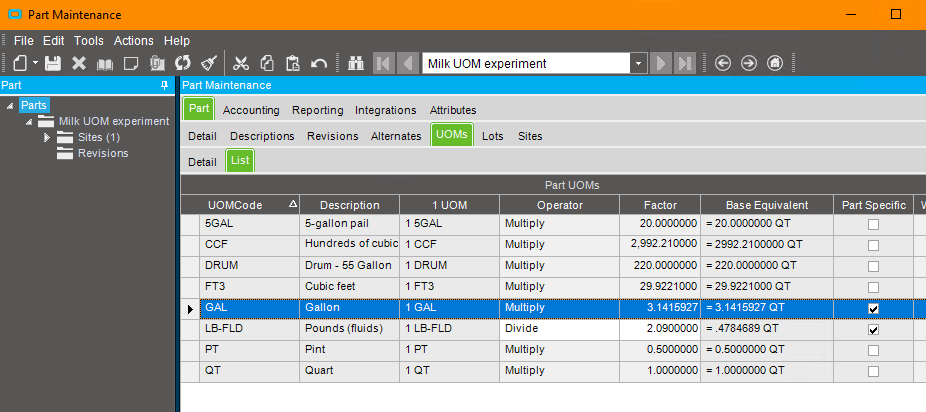Open the Alternates sub-tab

click(x=396, y=136)
